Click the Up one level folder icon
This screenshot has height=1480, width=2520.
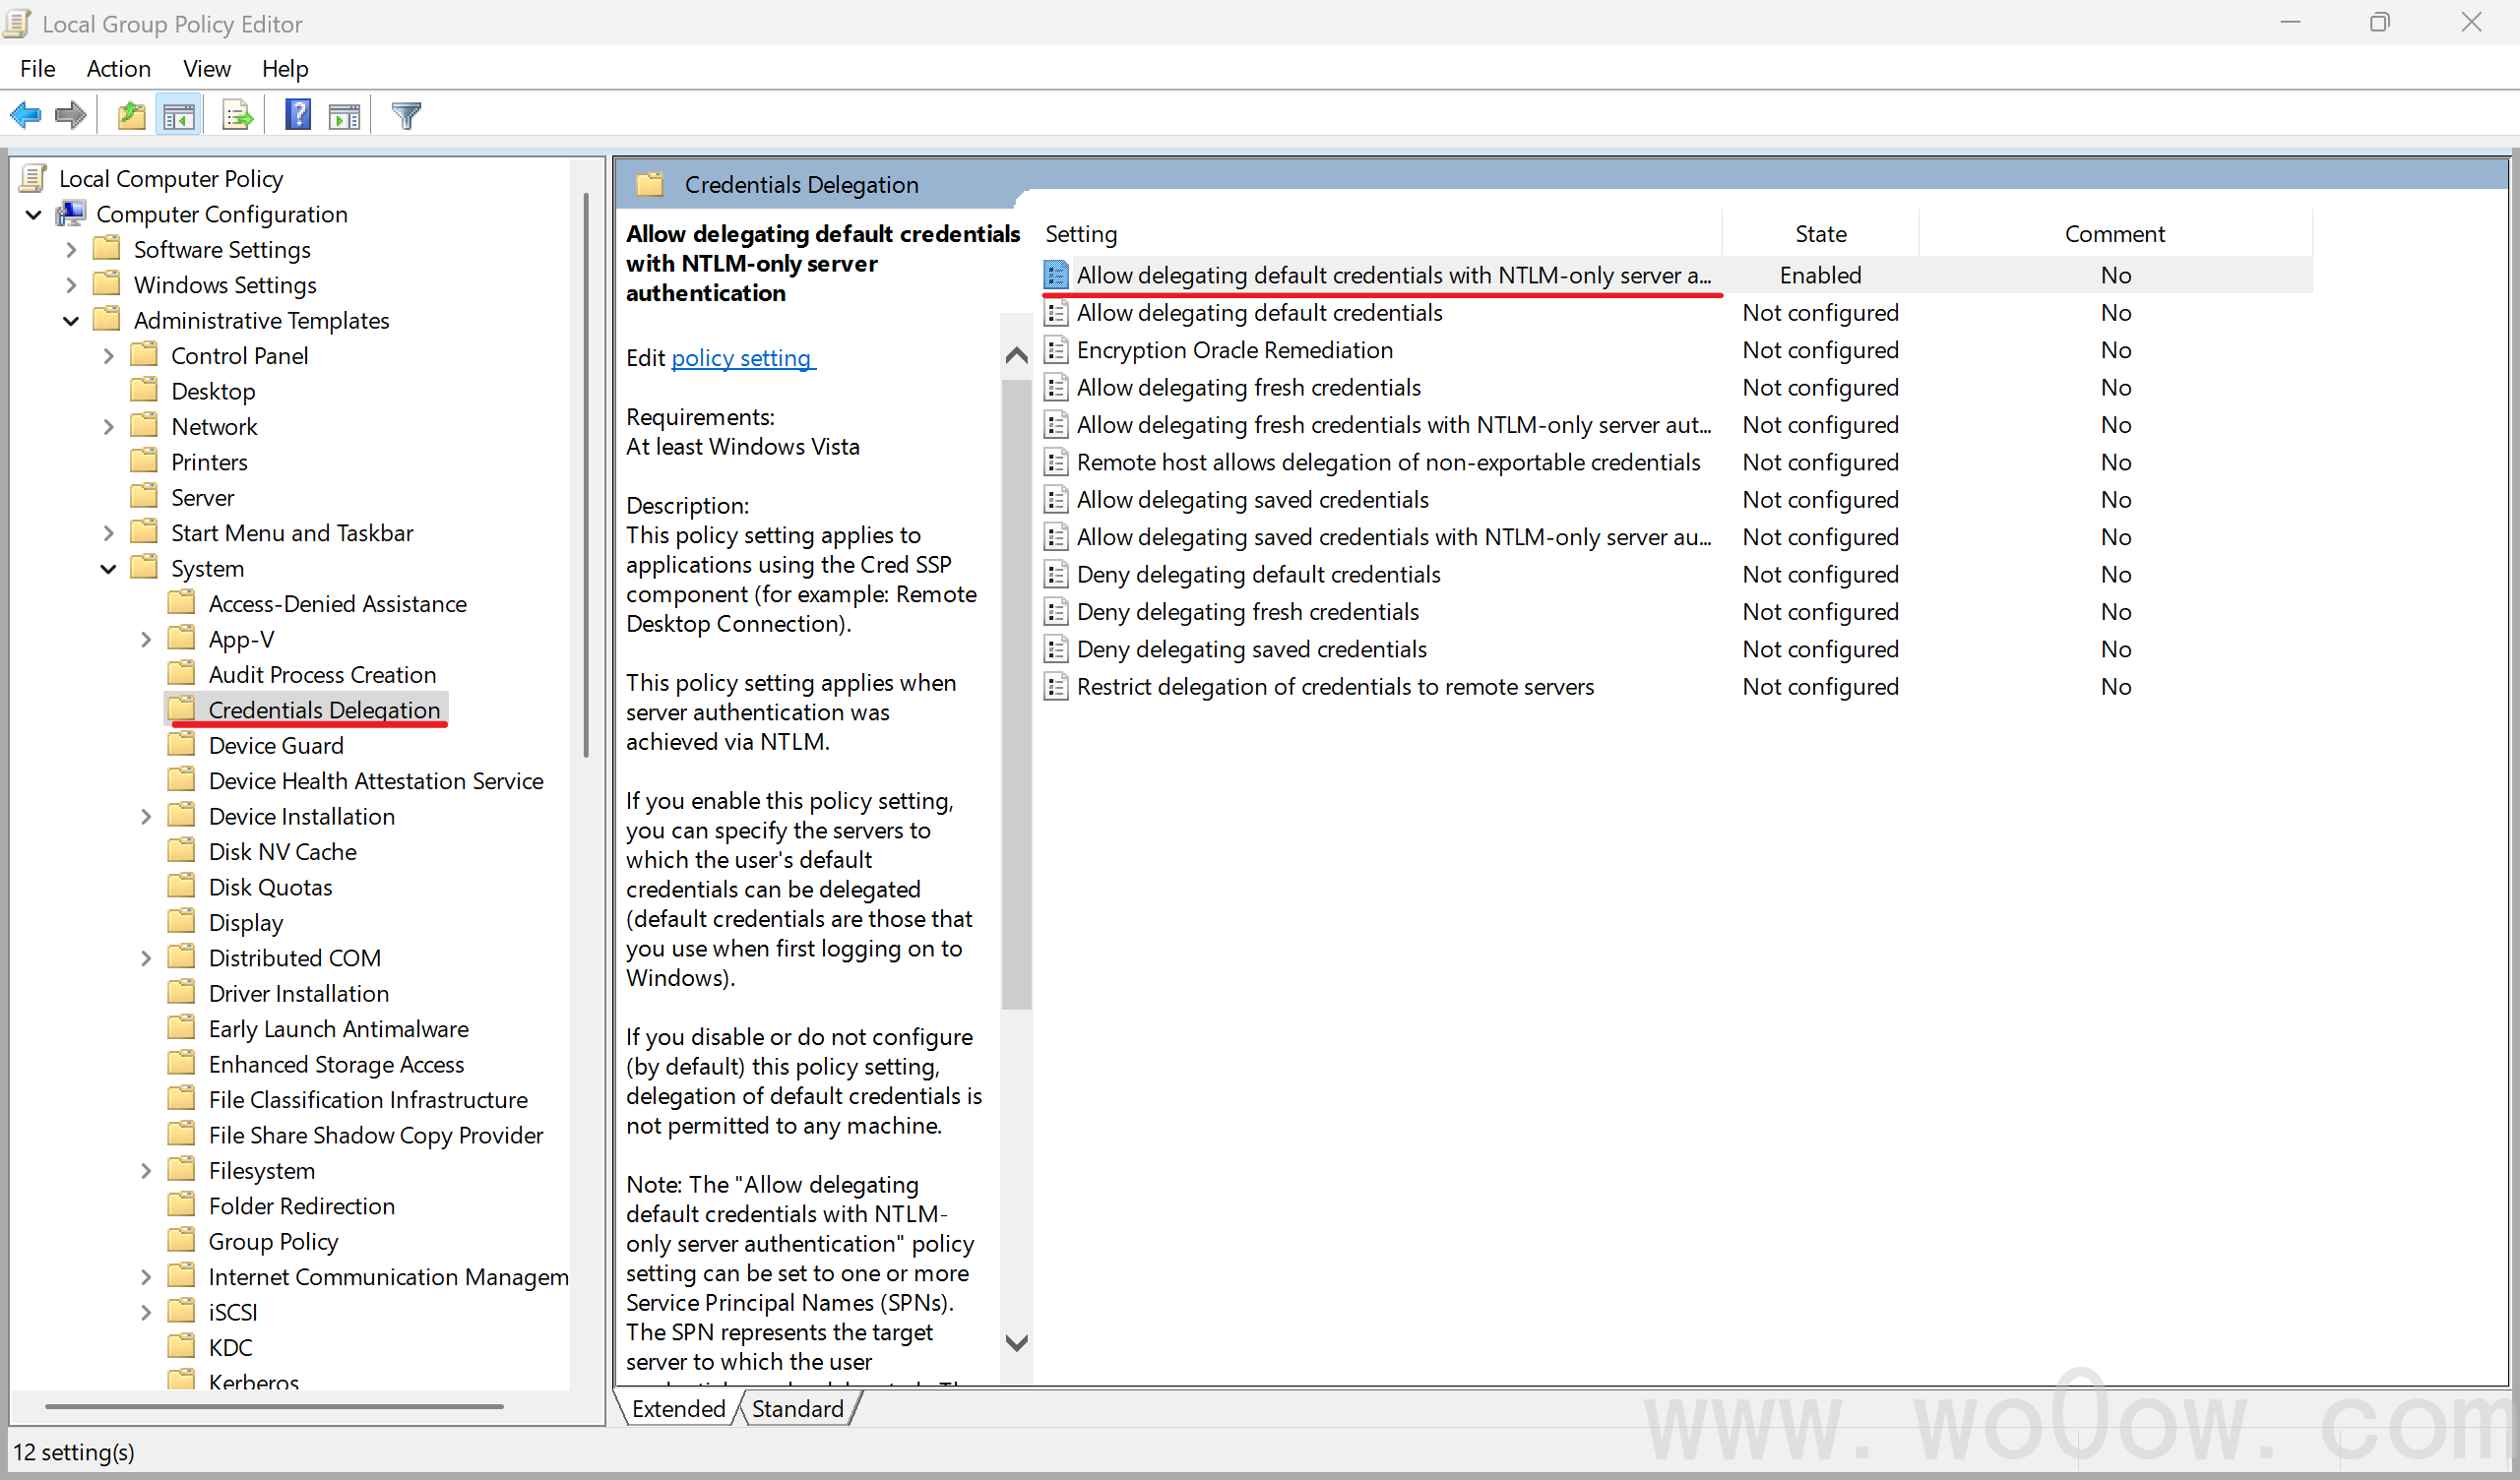coord(131,115)
